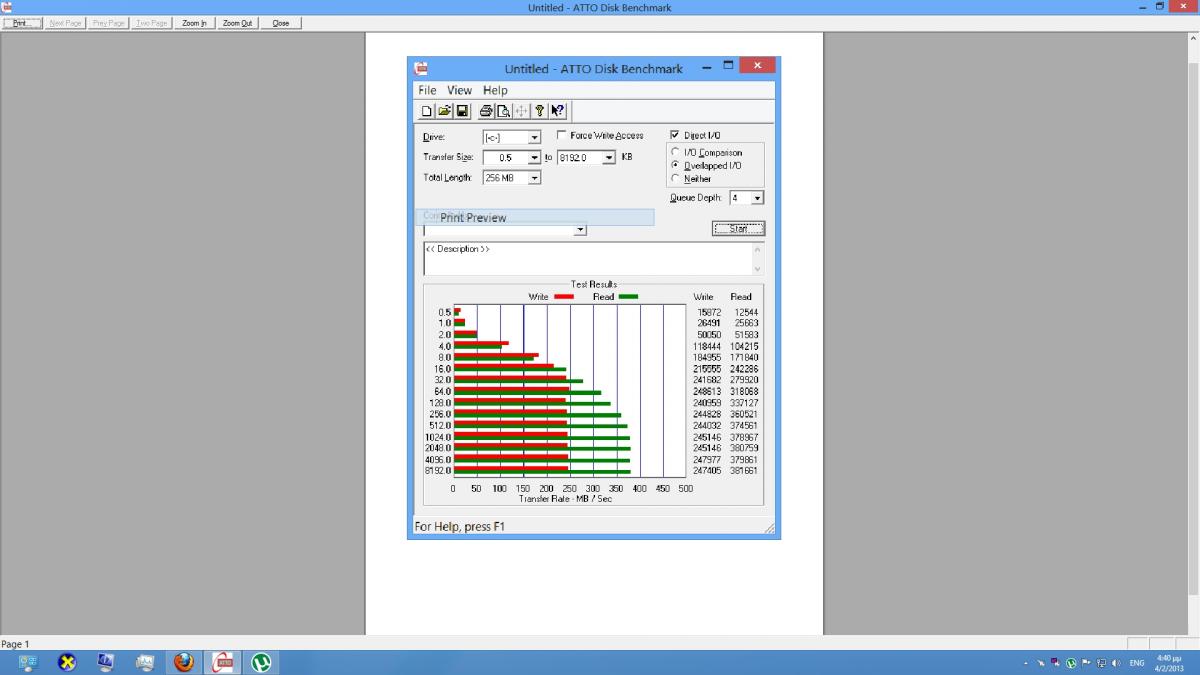
Task: Click the Prev Page button
Action: pos(108,23)
